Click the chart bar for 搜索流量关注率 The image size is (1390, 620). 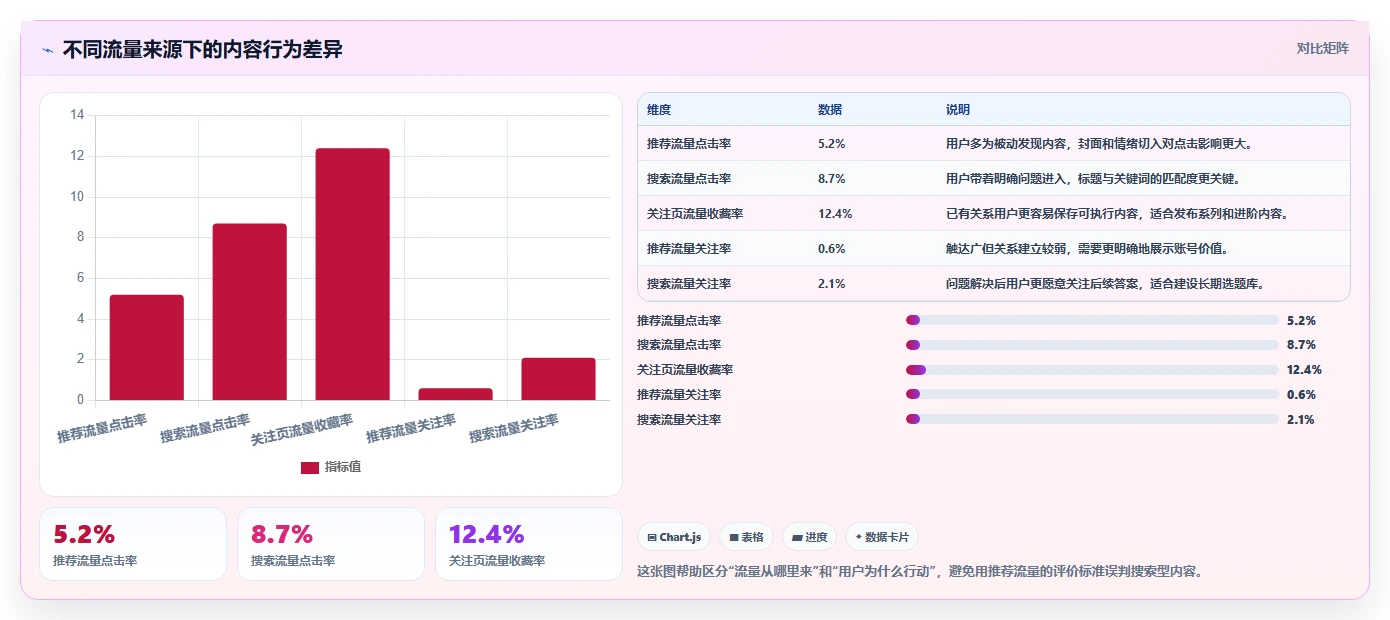pos(559,379)
